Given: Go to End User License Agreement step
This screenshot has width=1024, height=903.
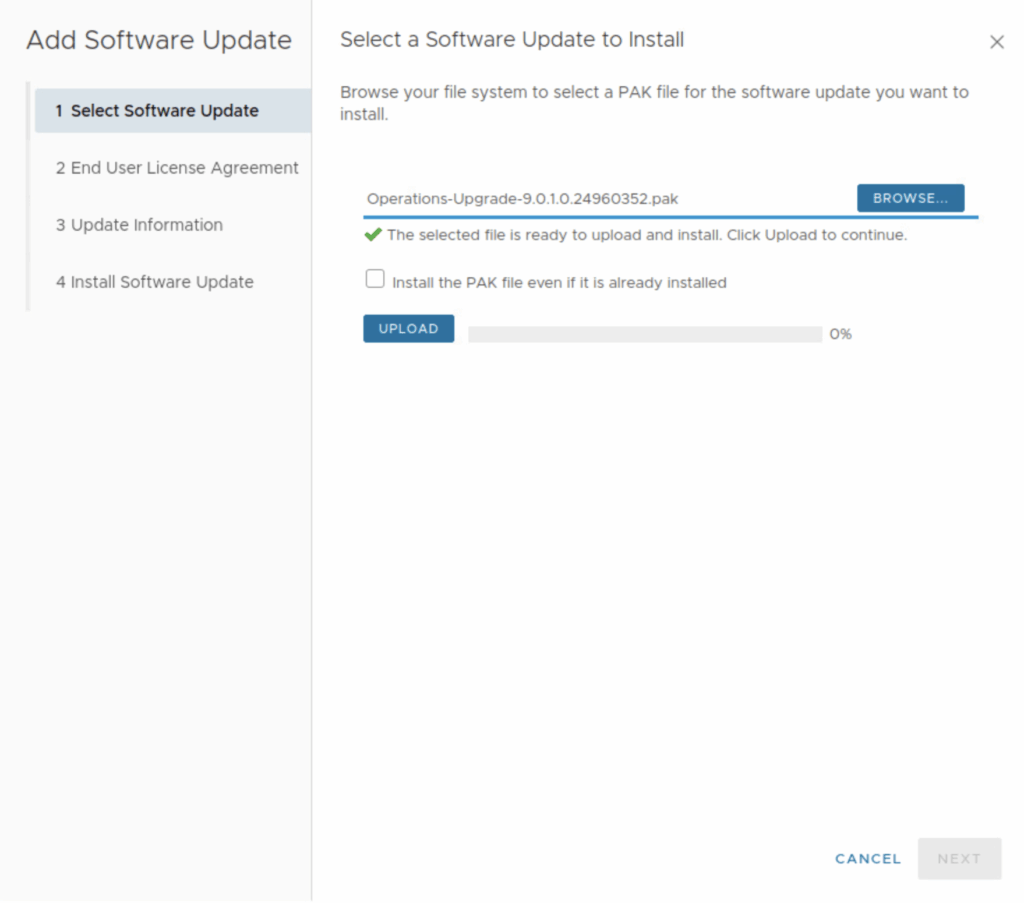Looking at the screenshot, I should pos(177,168).
